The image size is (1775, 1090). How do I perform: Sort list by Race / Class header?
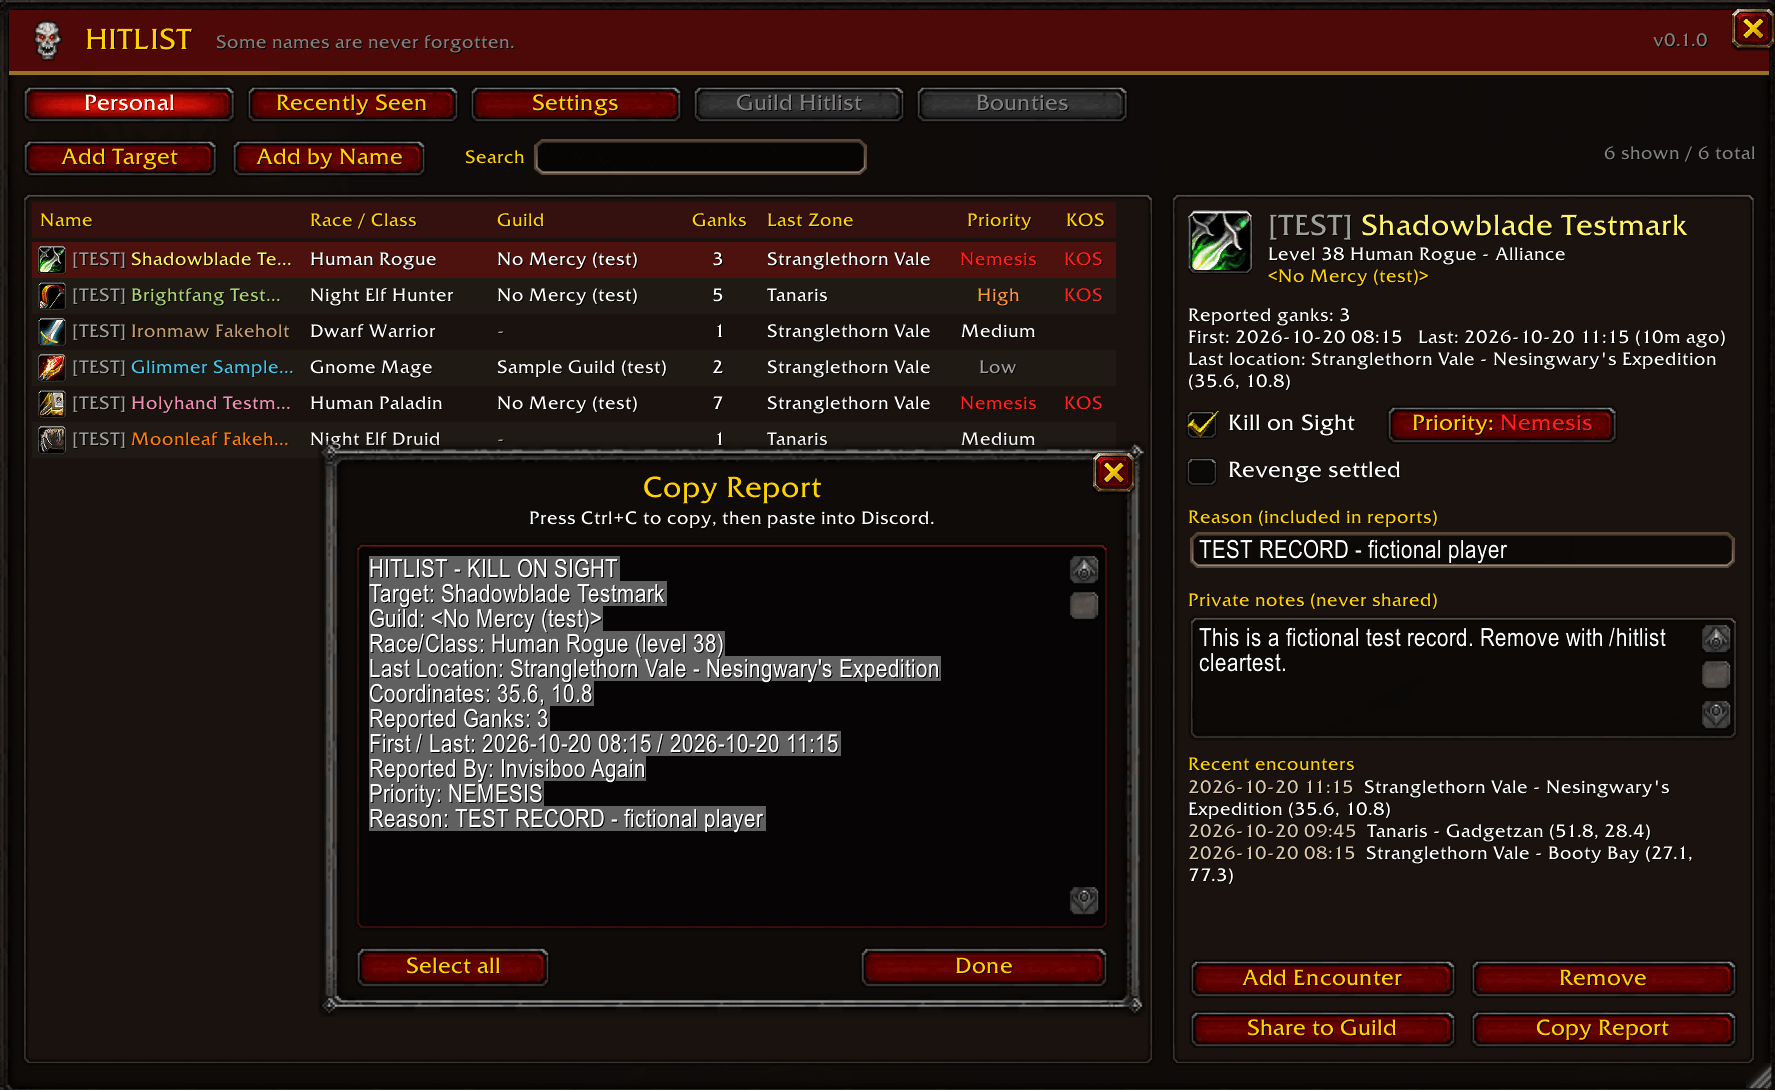tap(363, 220)
